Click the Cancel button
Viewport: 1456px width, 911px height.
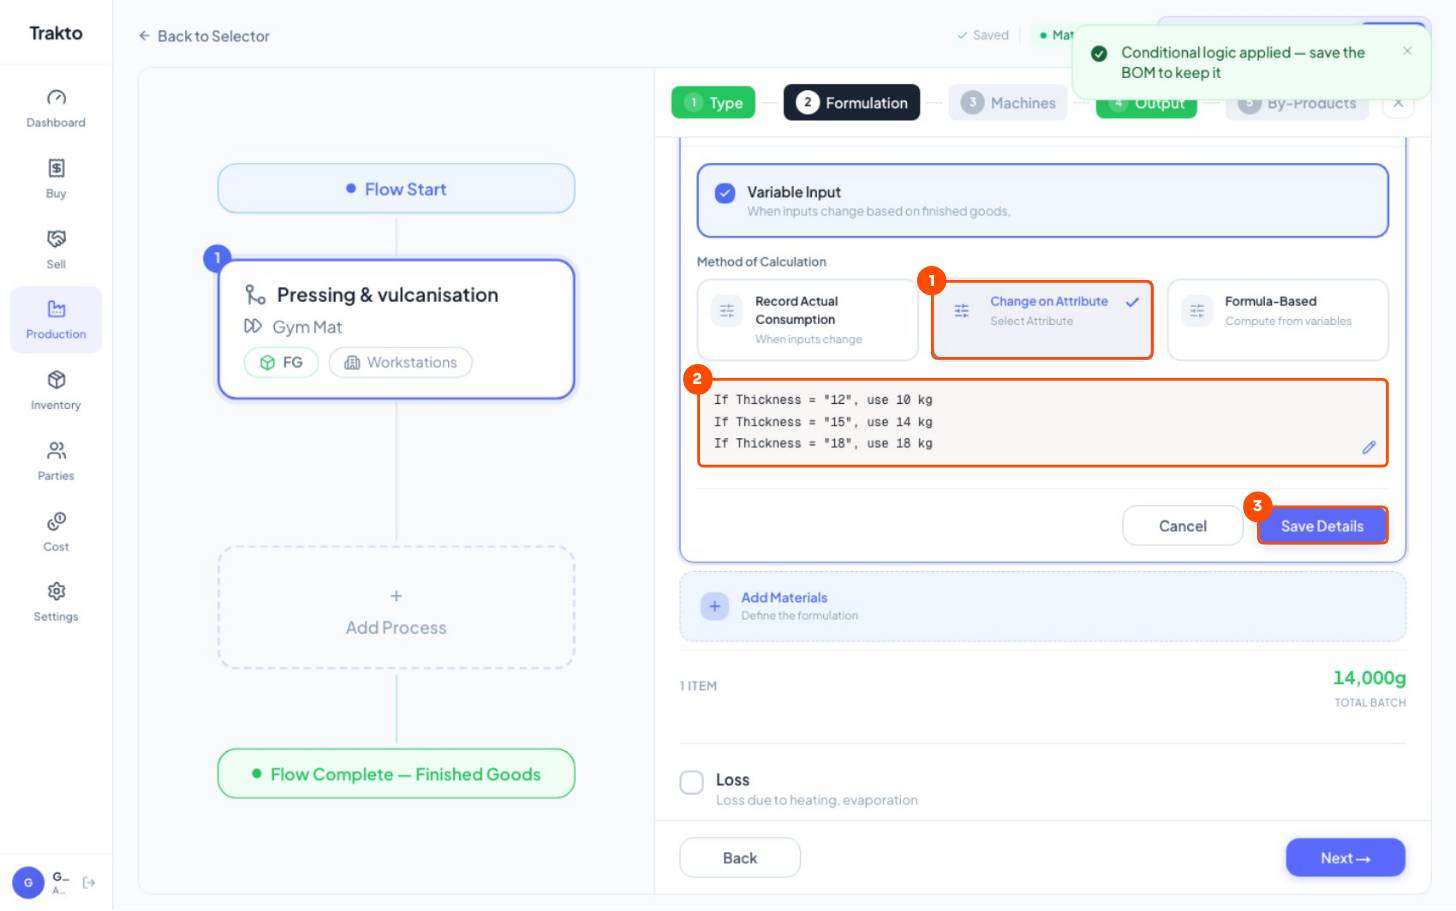tap(1183, 526)
